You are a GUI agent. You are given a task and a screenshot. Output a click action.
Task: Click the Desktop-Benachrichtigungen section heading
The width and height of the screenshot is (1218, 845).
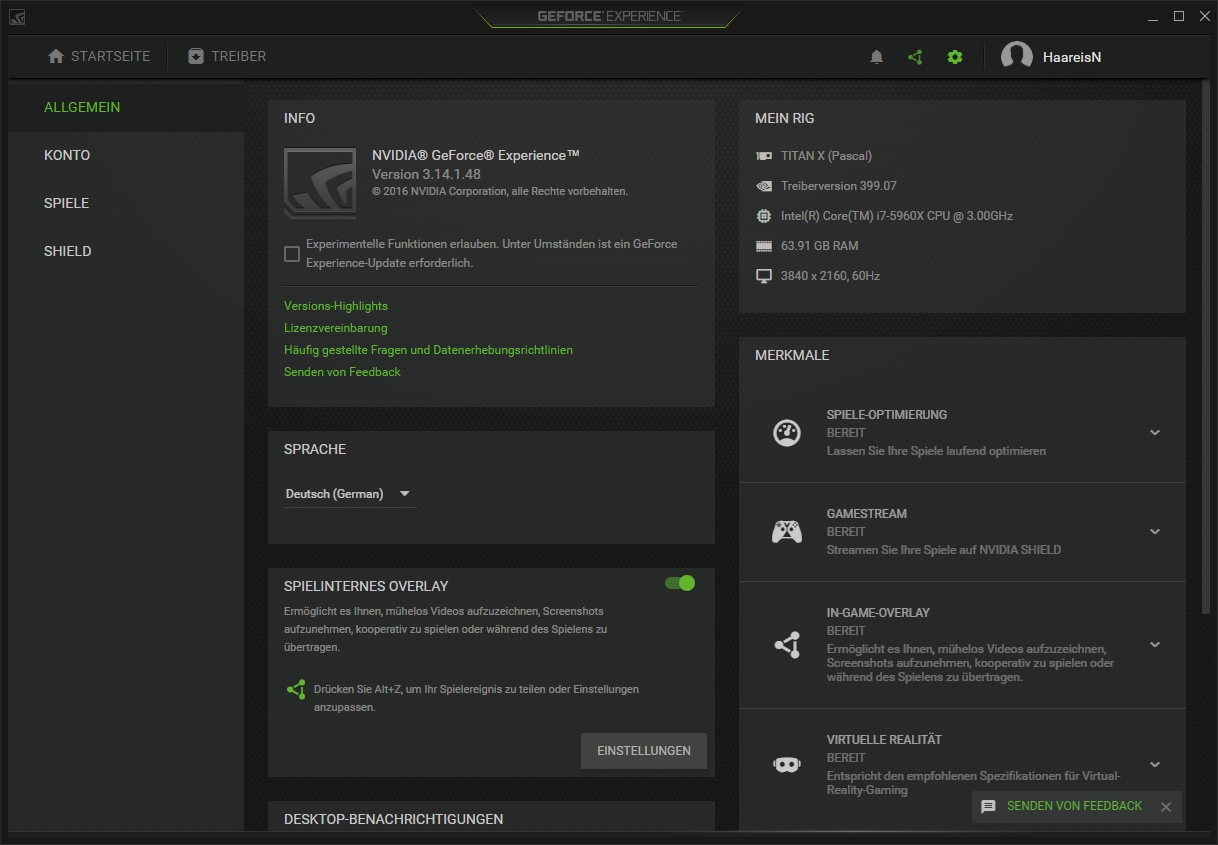click(x=393, y=819)
